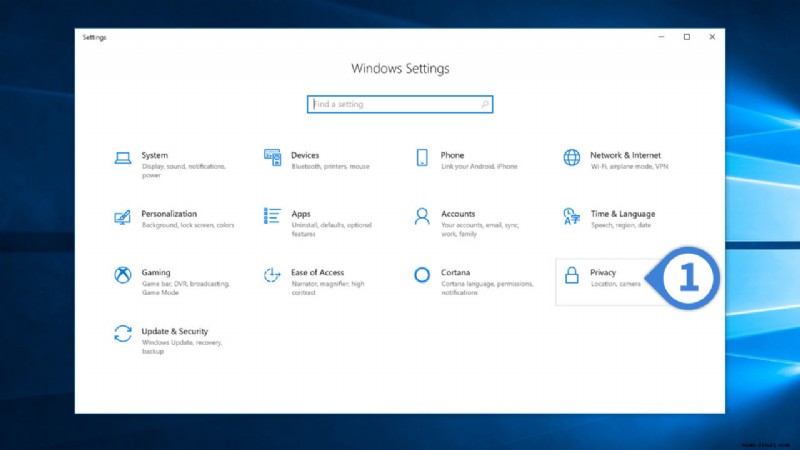This screenshot has width=800, height=450.
Task: Click the Windows Settings heading
Action: pyautogui.click(x=400, y=68)
